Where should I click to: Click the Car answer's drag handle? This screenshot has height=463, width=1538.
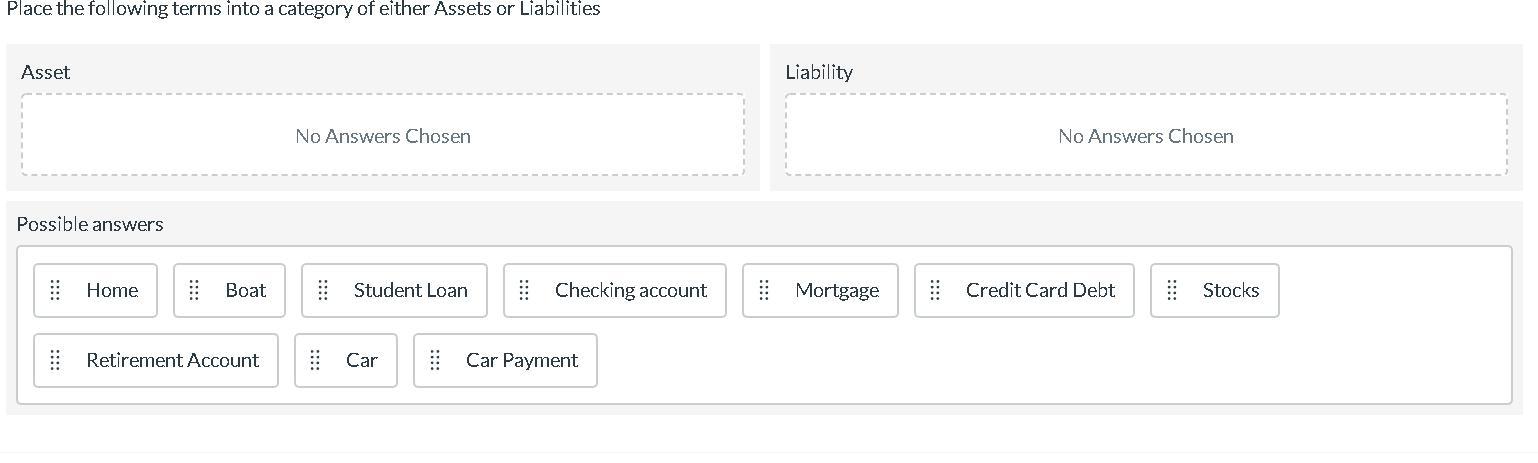(x=316, y=360)
